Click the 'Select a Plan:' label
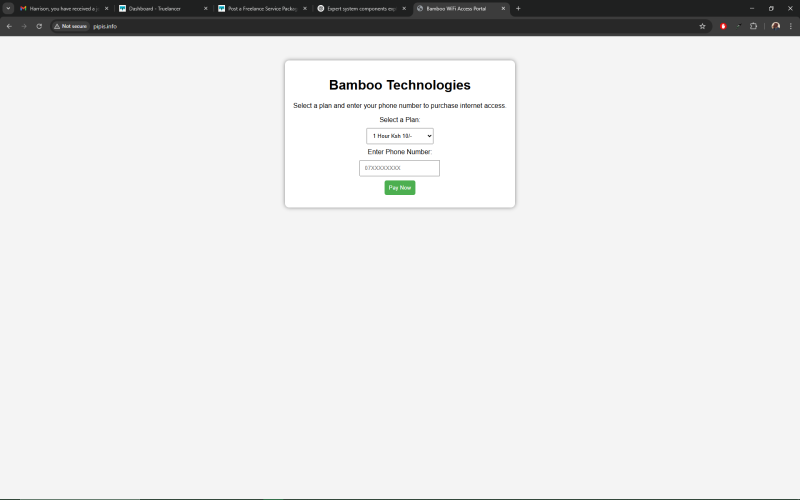The width and height of the screenshot is (800, 500). coord(399,119)
